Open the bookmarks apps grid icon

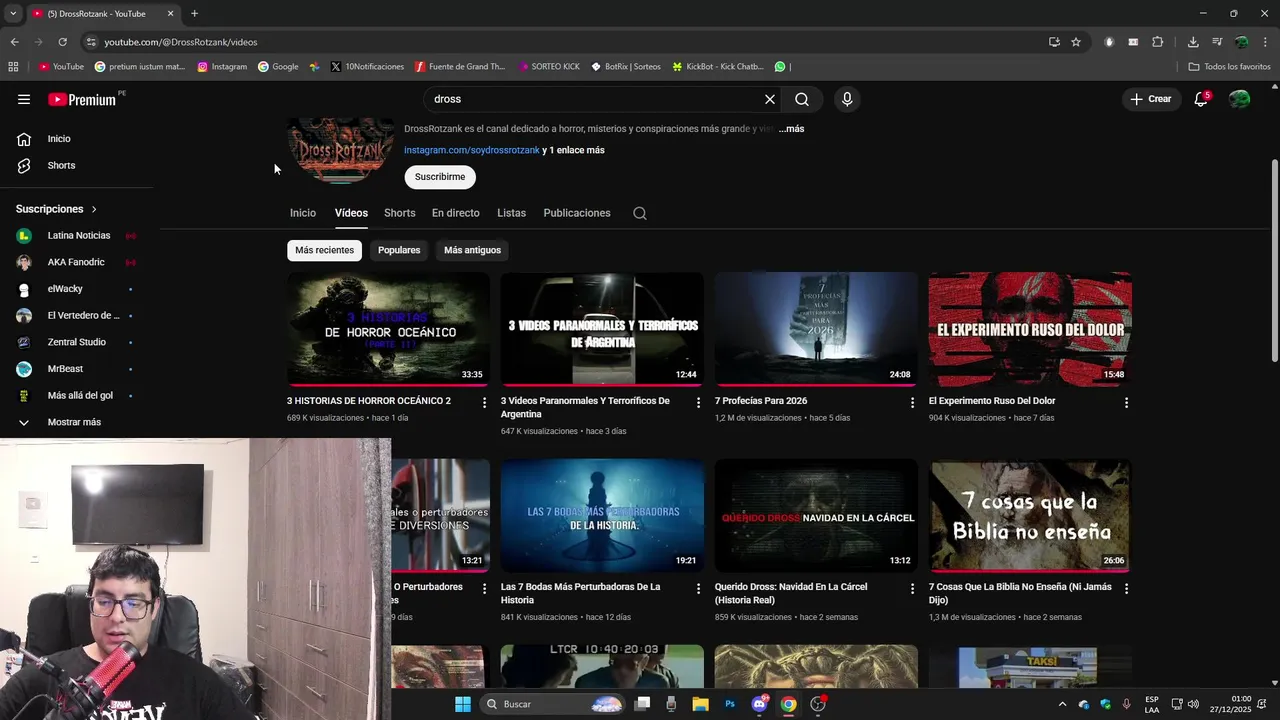(13, 67)
